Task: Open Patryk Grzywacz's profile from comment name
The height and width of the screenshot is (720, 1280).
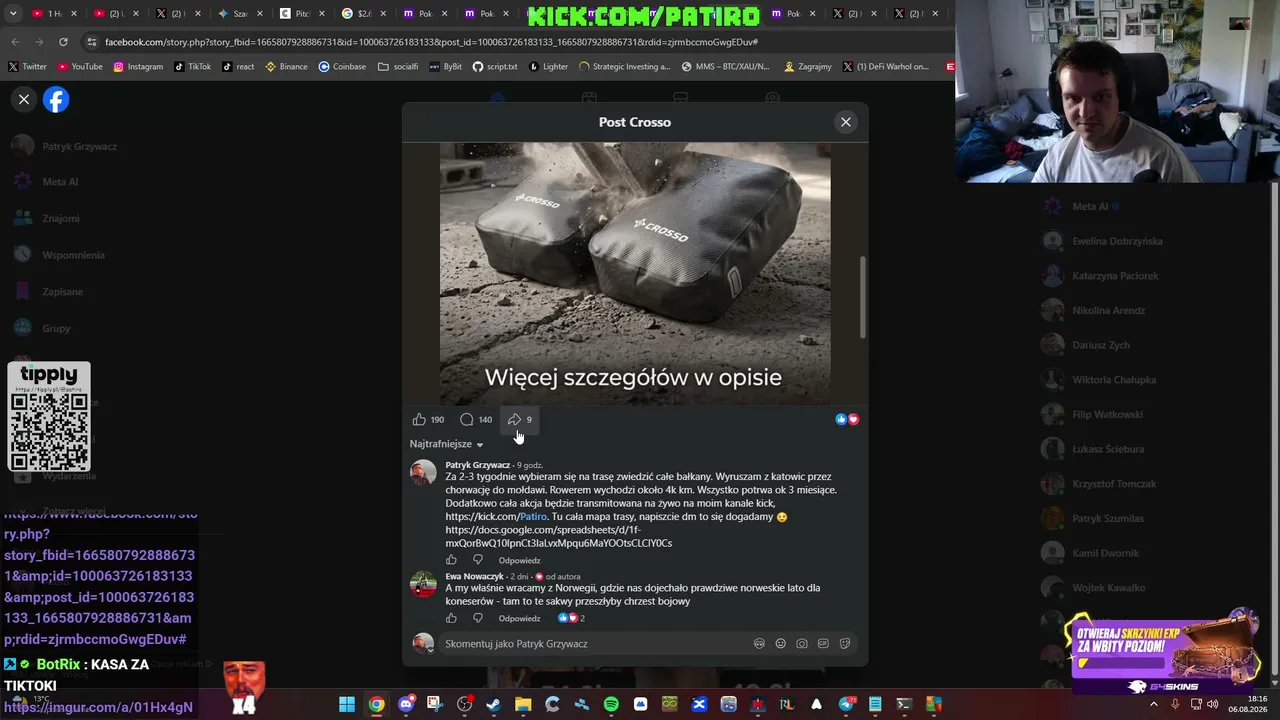Action: point(478,465)
